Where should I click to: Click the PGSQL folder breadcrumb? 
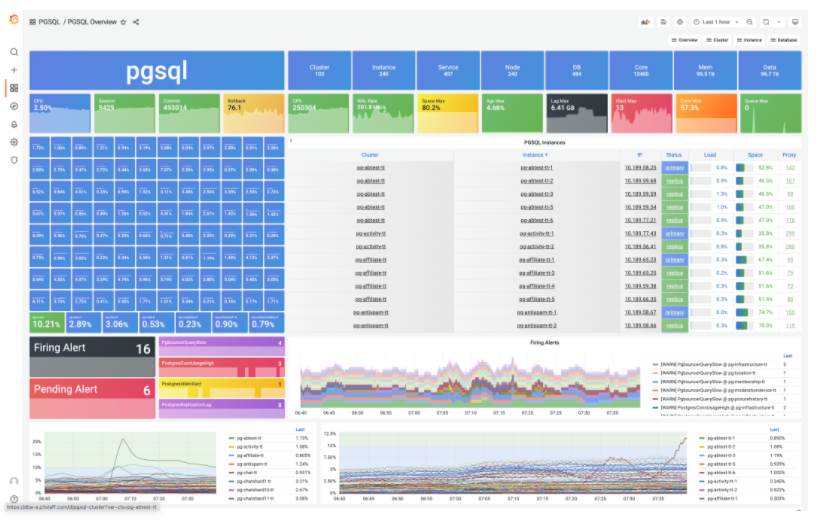pyautogui.click(x=49, y=22)
